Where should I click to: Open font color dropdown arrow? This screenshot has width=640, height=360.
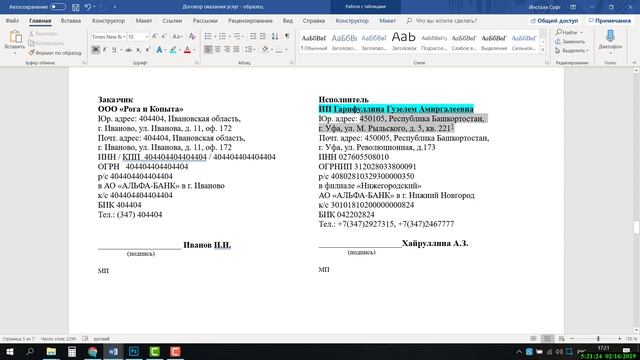pyautogui.click(x=194, y=50)
